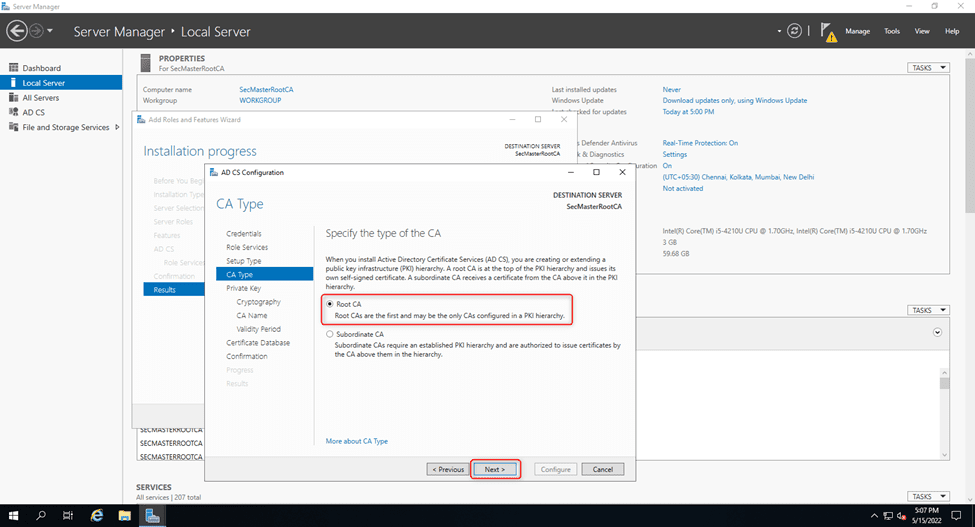Go to Cryptography step in wizard
This screenshot has width=975, height=527.
click(259, 302)
